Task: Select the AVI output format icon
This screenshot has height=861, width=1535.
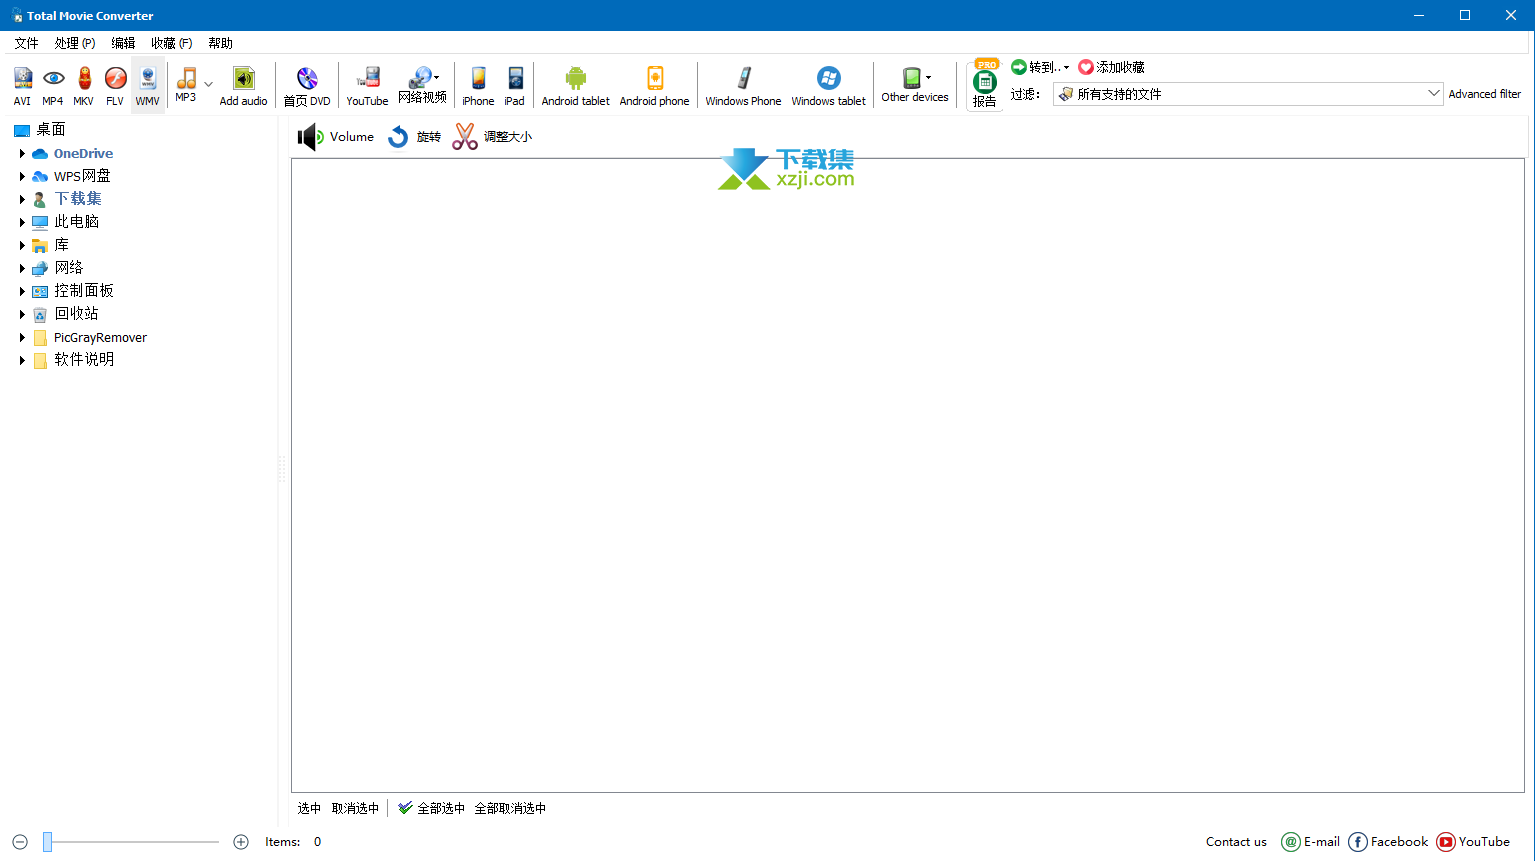Action: (22, 85)
